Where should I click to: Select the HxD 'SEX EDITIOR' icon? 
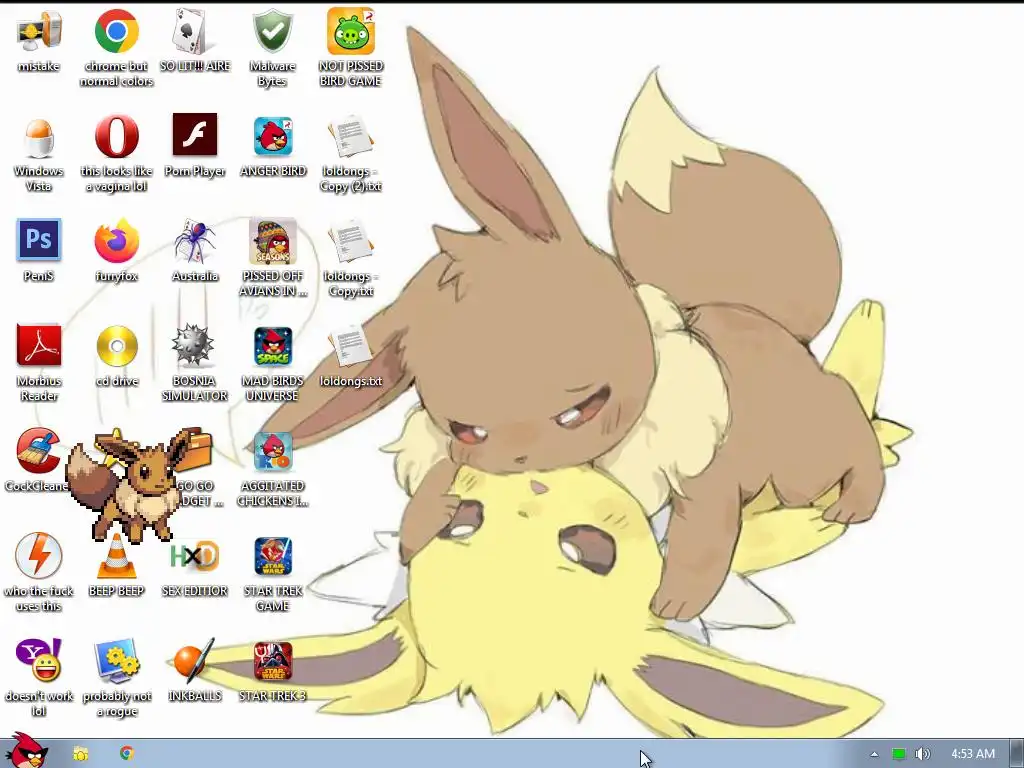coord(195,556)
